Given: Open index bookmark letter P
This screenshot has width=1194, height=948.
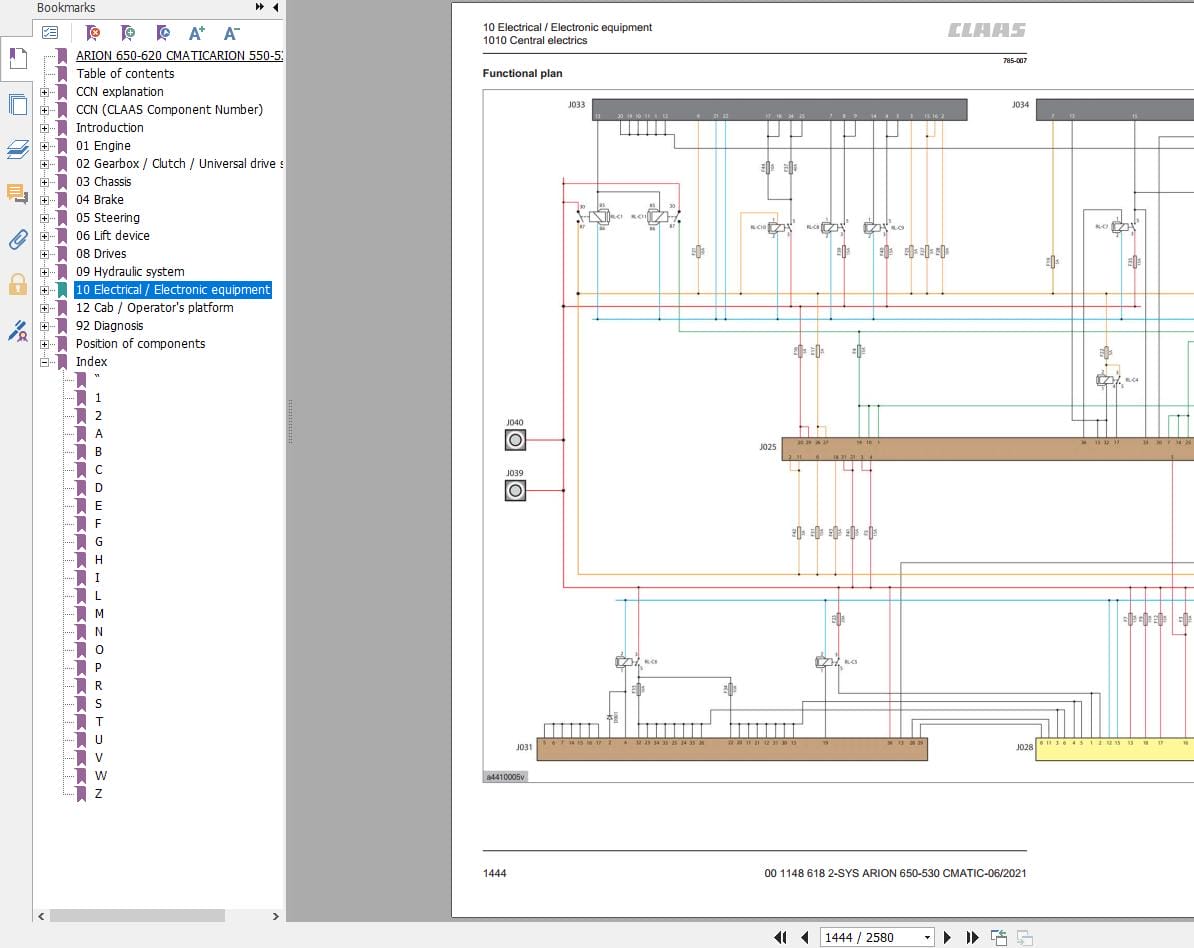Looking at the screenshot, I should (98, 668).
